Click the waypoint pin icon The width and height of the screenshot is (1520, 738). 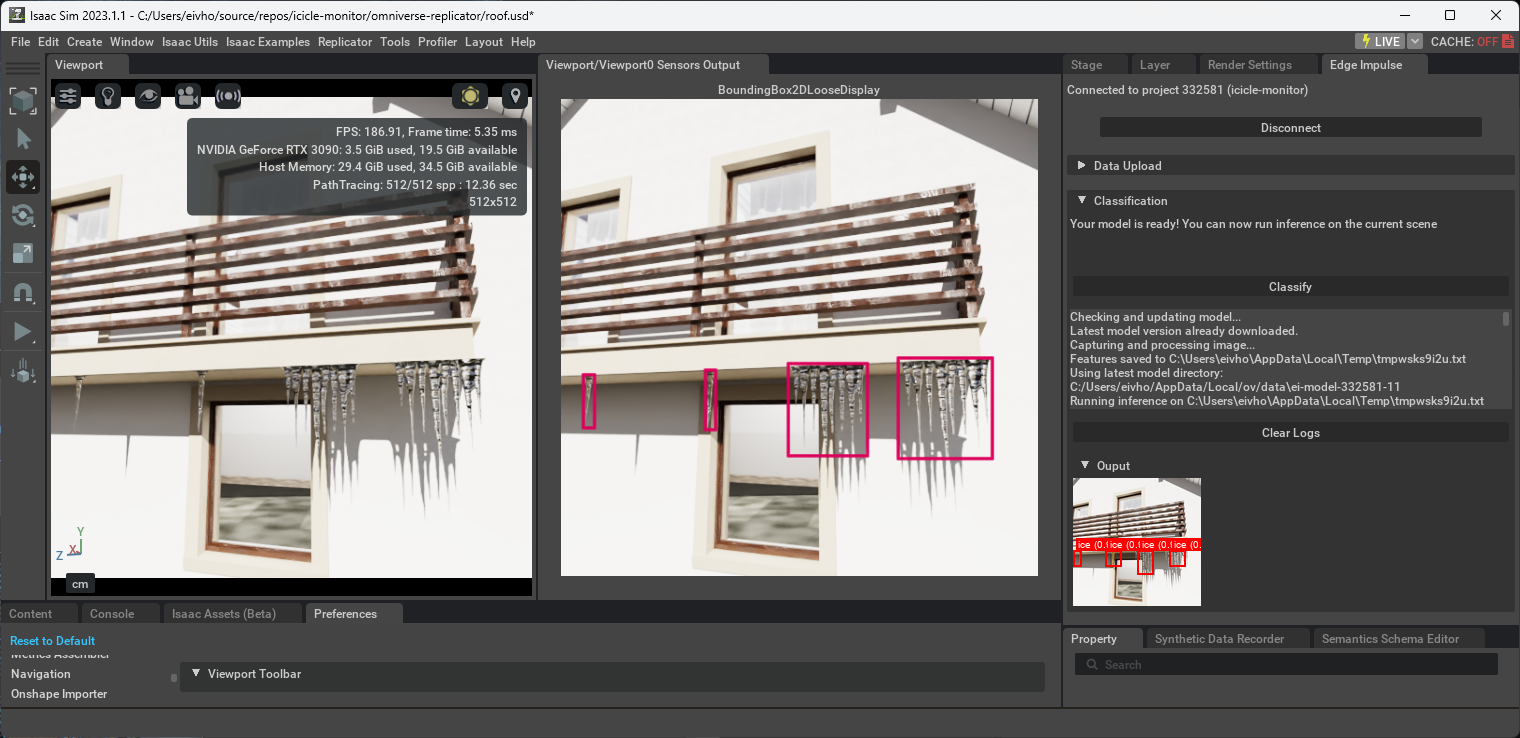tap(515, 96)
